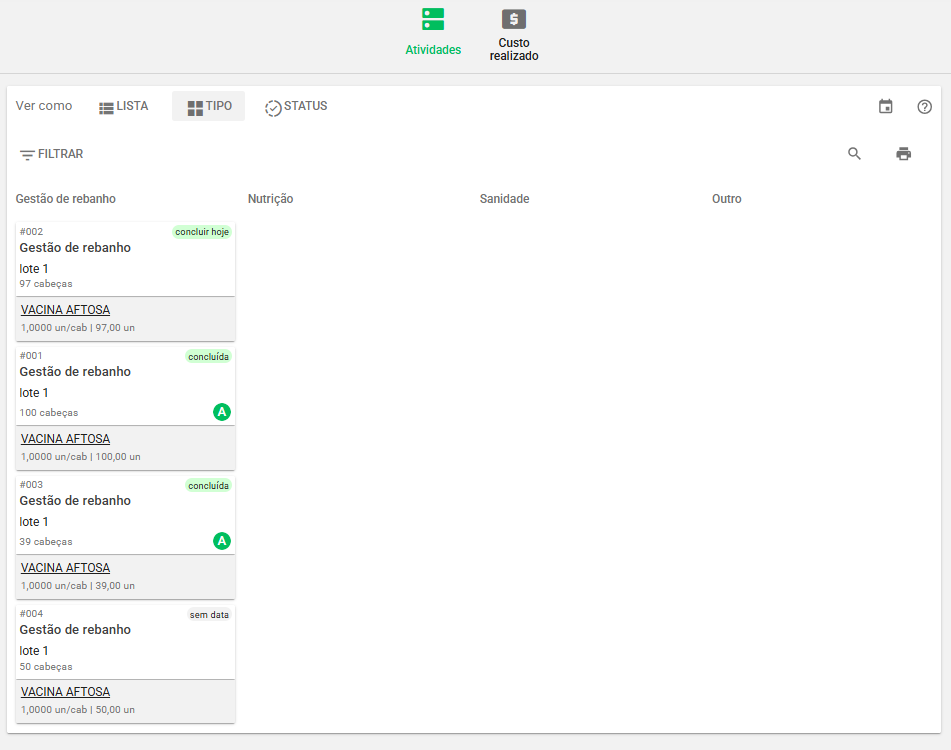
Task: Open VACINA AFTOSA link in card #003
Action: pos(66,568)
